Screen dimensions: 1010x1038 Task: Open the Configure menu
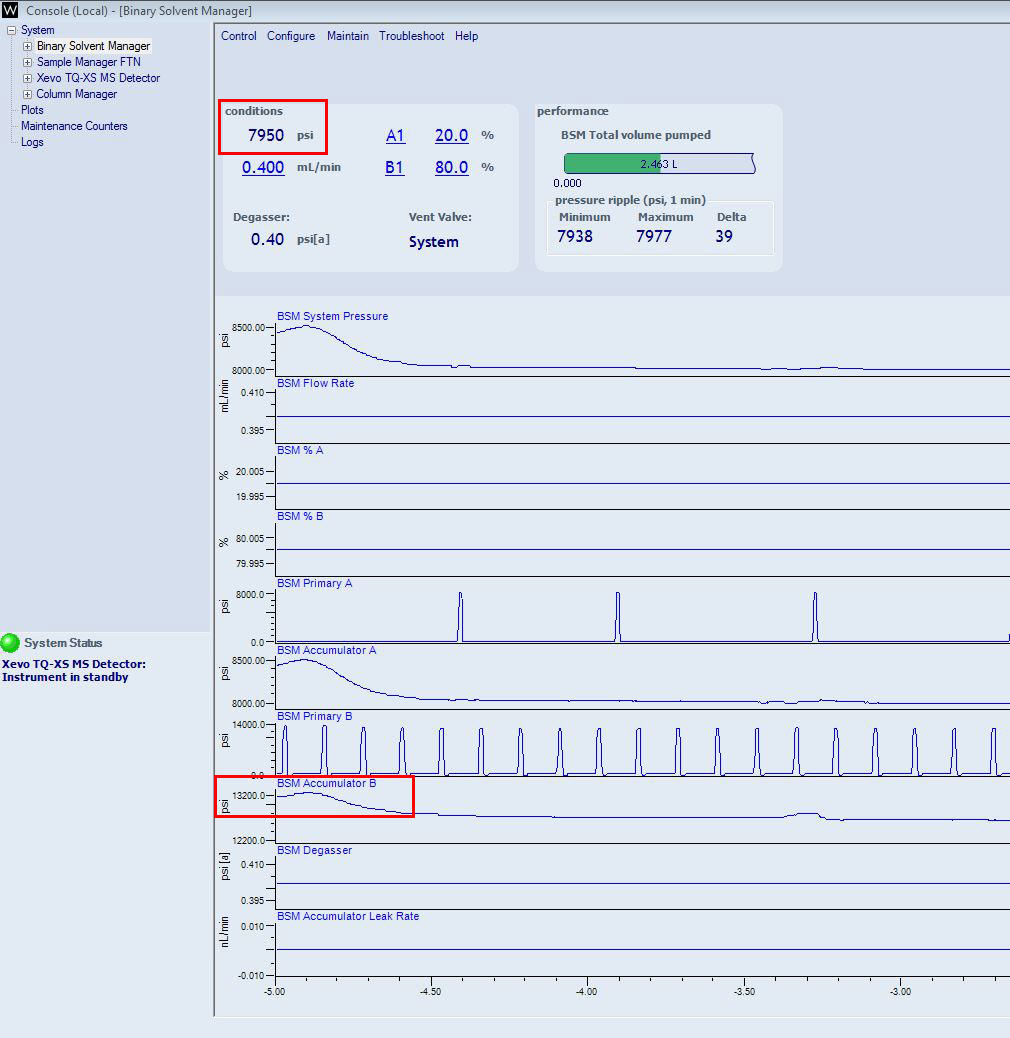coord(291,36)
